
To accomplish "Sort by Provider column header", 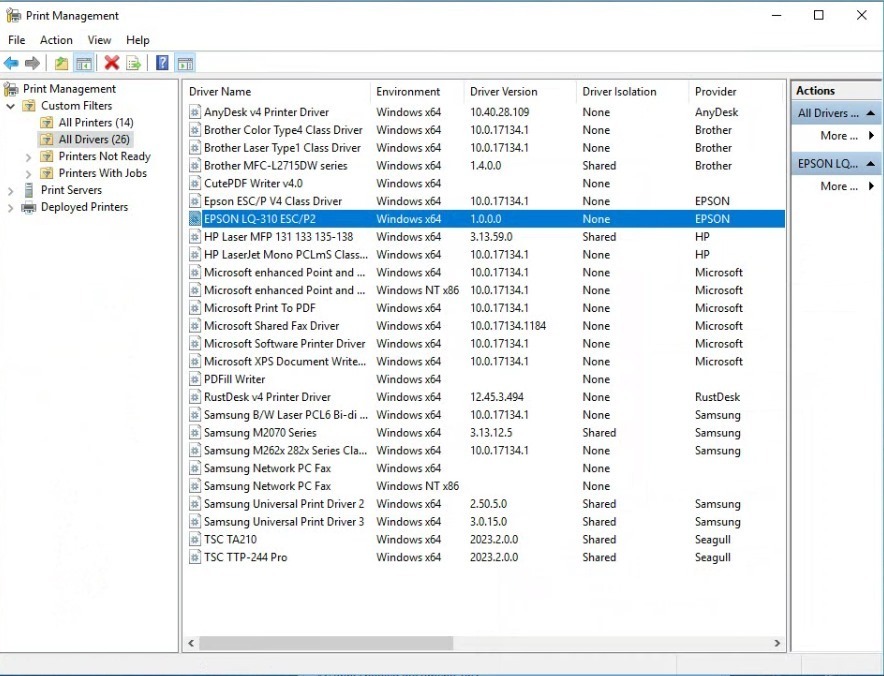I will [736, 91].
